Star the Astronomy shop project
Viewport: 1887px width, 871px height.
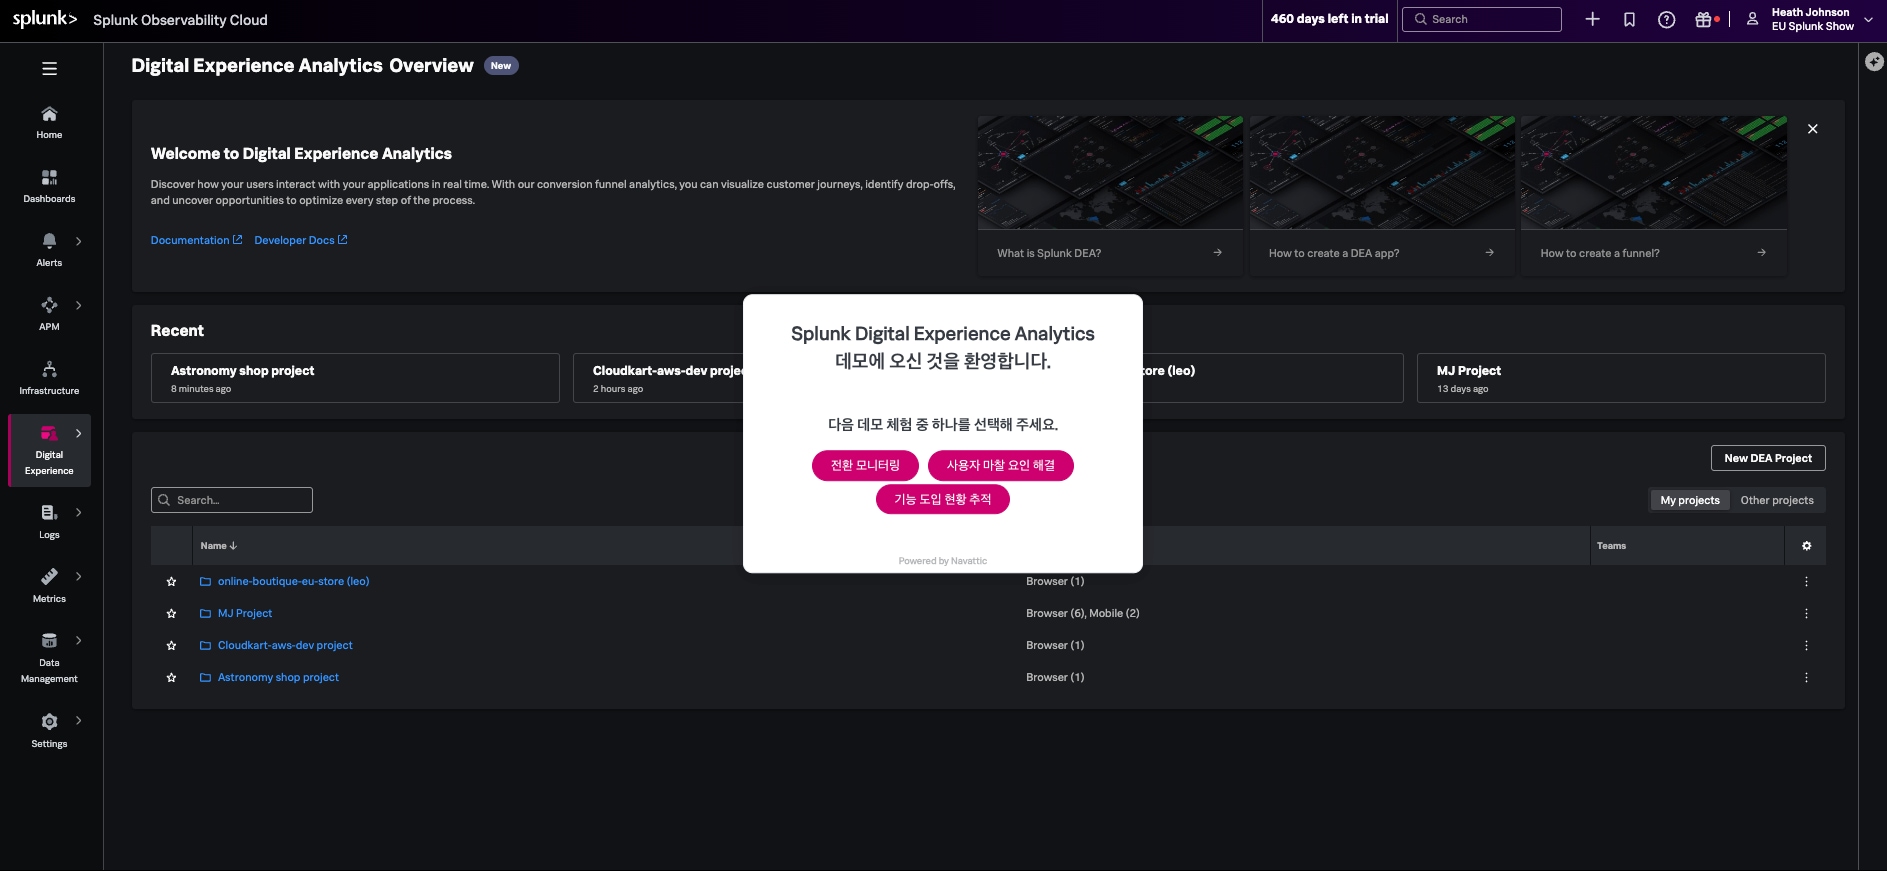point(171,678)
